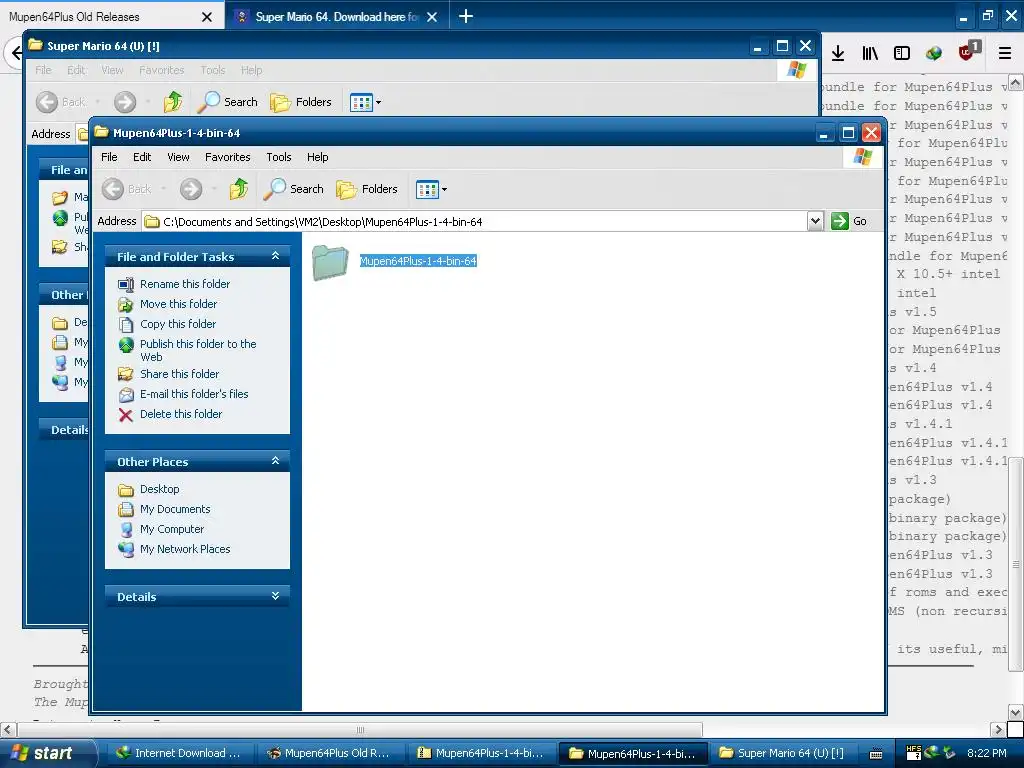
Task: Open browser hamburger menu
Action: 1005,54
